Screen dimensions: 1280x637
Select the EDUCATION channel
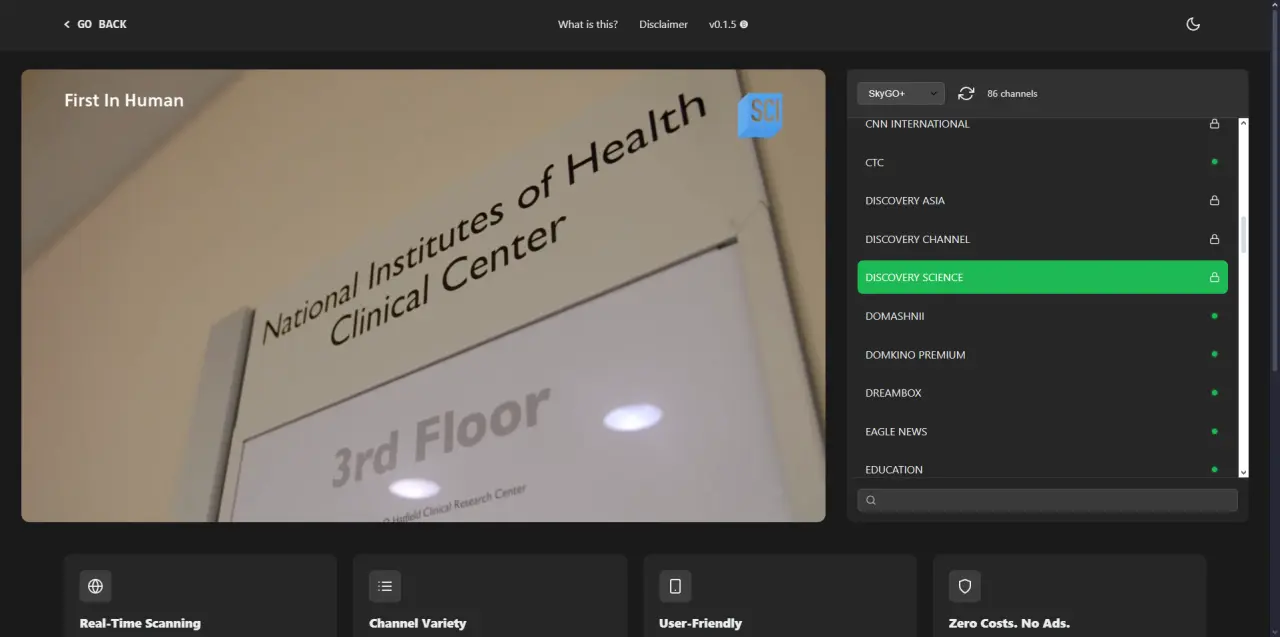tap(1042, 468)
